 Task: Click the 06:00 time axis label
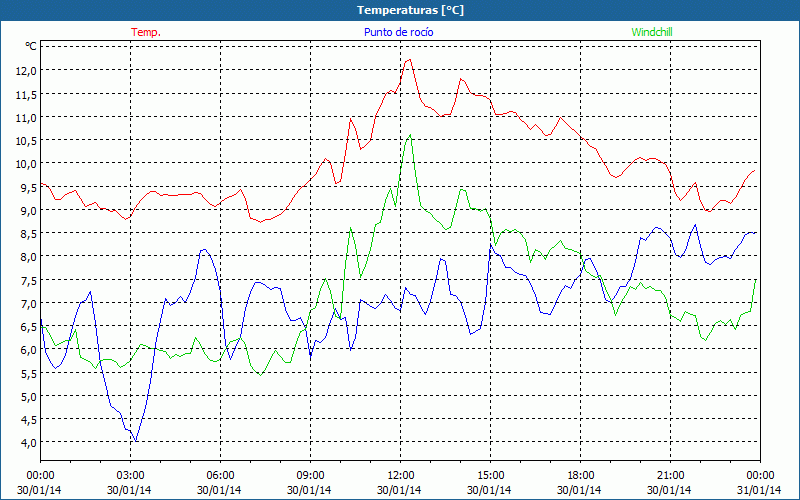click(x=220, y=476)
